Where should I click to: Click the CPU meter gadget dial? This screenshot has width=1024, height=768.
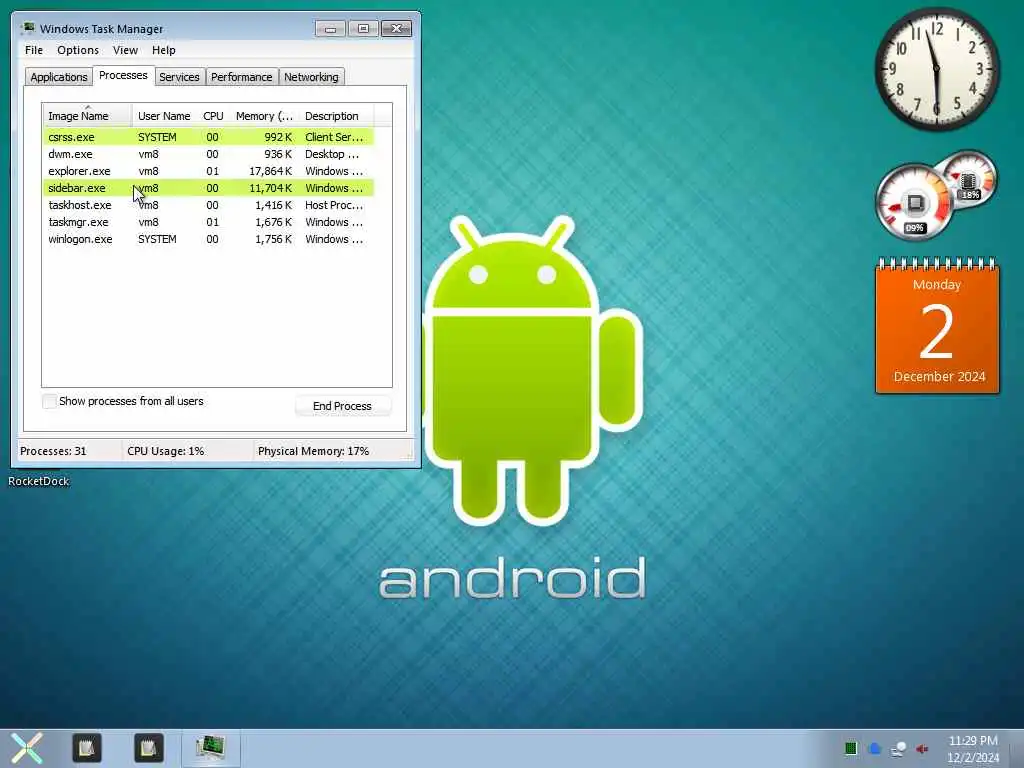coord(914,201)
